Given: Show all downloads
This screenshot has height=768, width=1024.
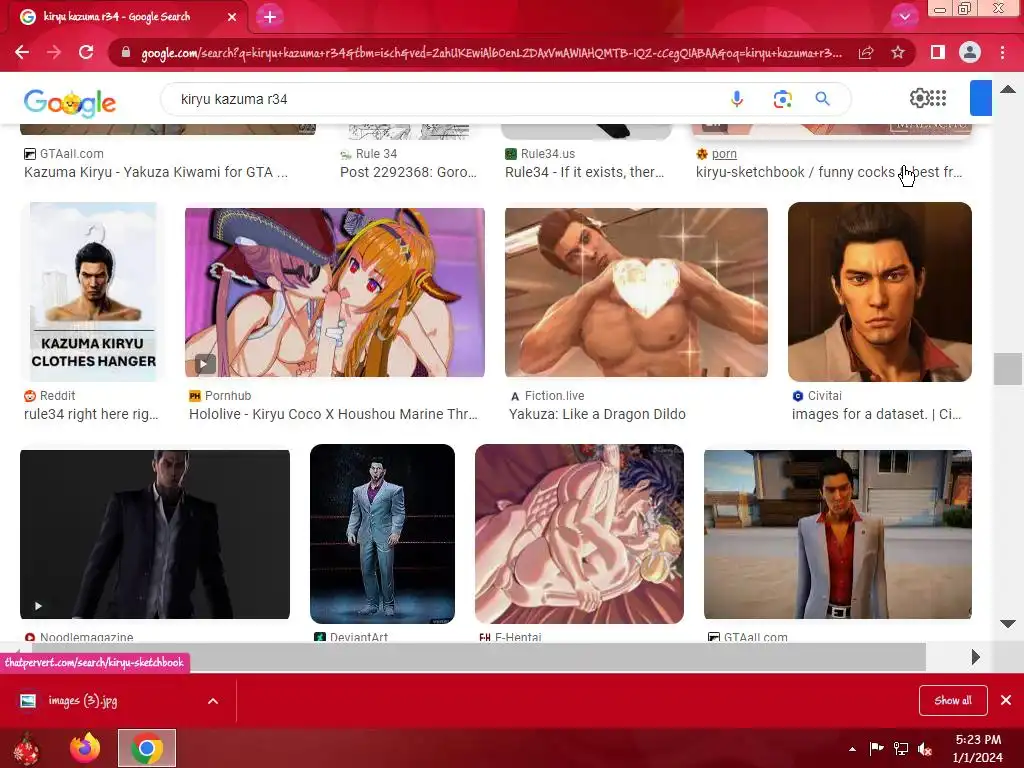Looking at the screenshot, I should [953, 701].
